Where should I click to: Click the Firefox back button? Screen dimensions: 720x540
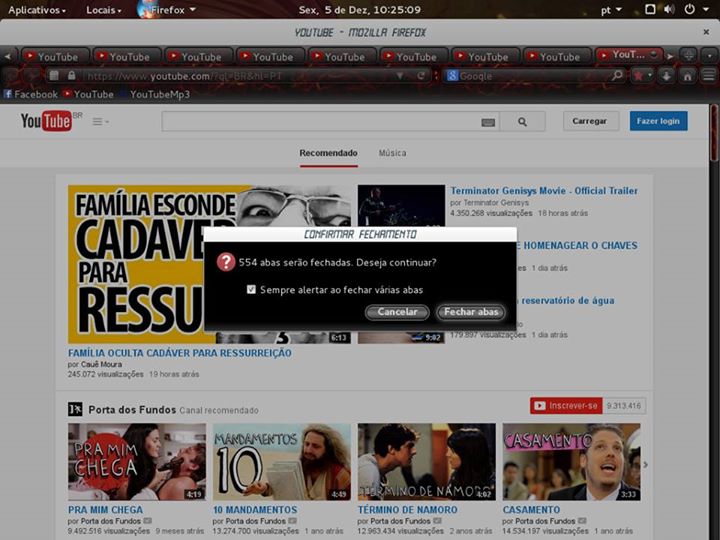(x=12, y=75)
